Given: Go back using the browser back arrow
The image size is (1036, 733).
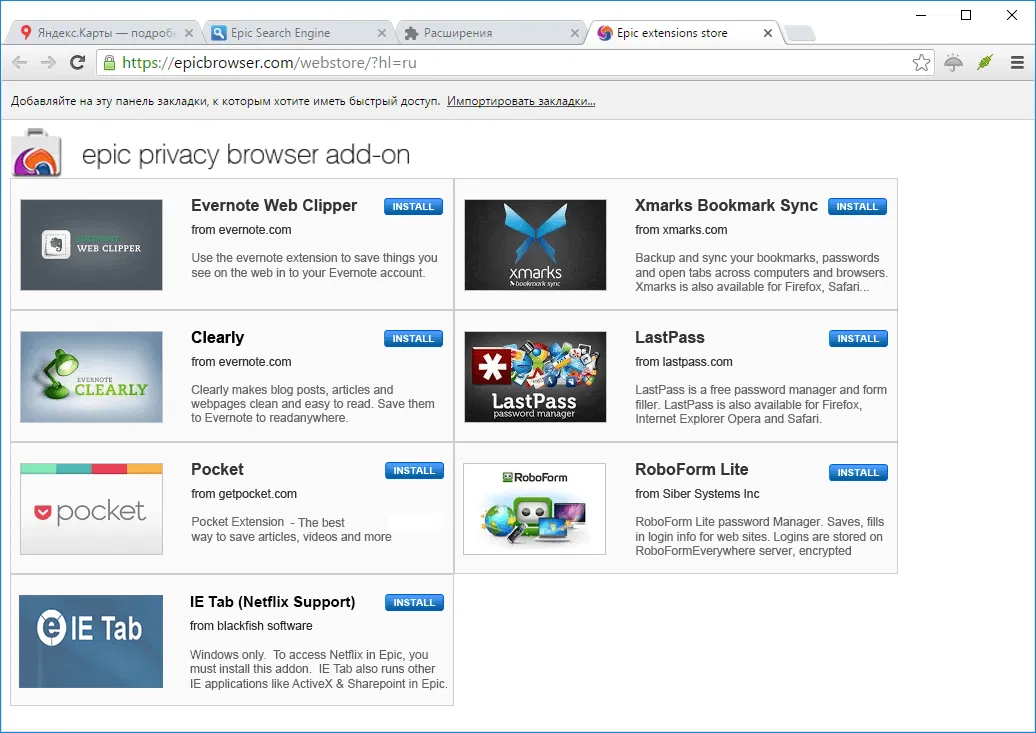Looking at the screenshot, I should click(20, 63).
